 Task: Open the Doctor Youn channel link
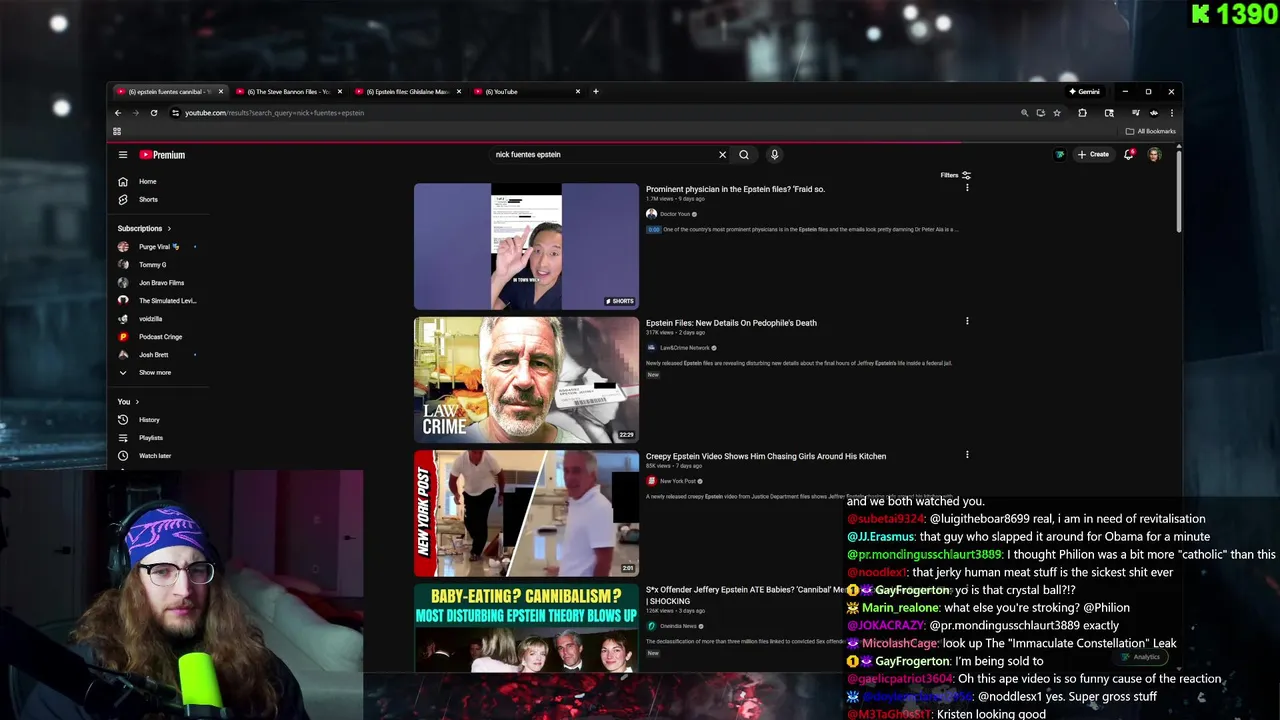pos(675,214)
